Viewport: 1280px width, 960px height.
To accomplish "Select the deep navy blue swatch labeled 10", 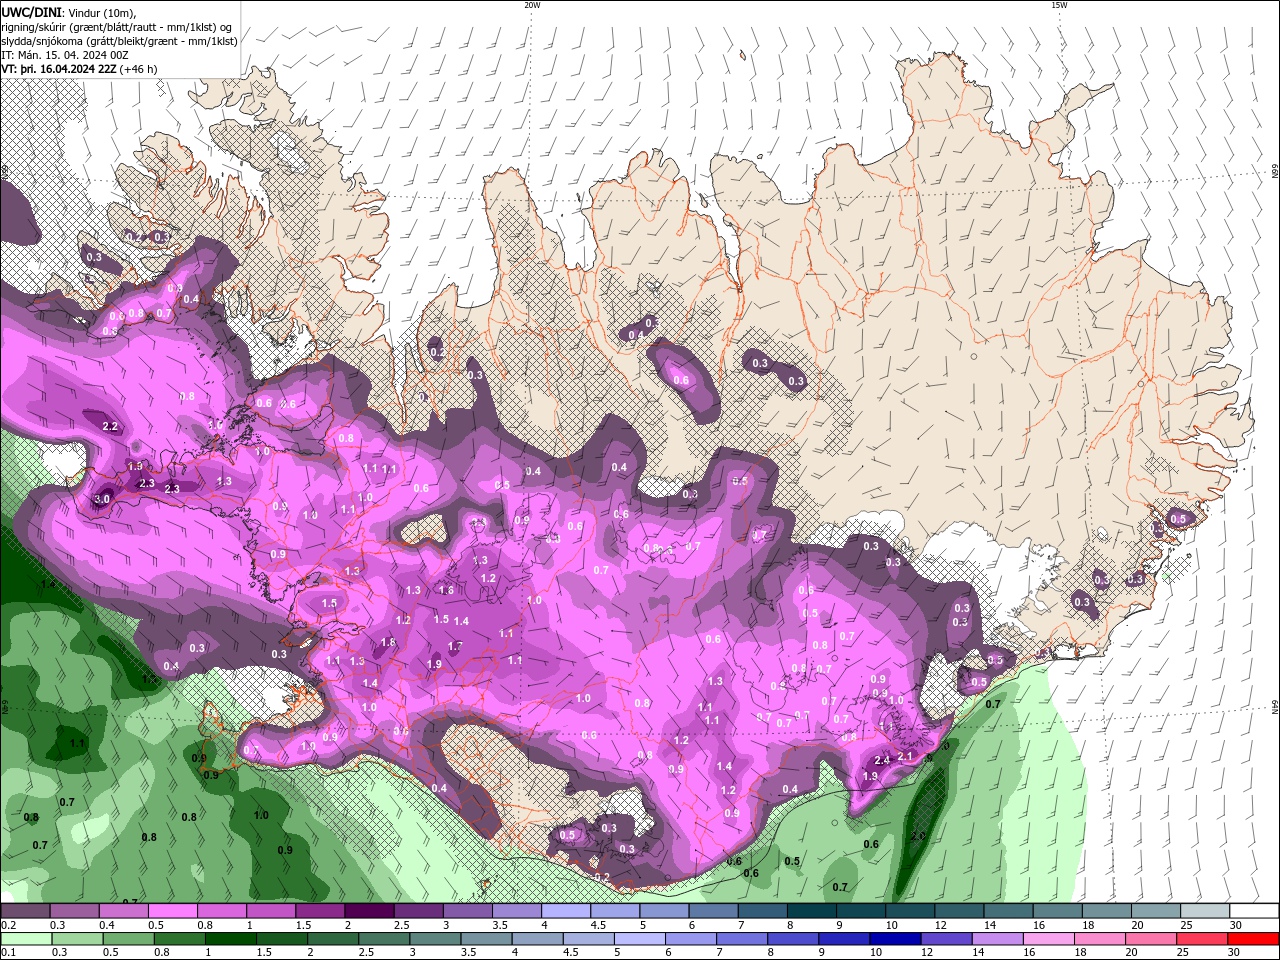I will [x=894, y=939].
